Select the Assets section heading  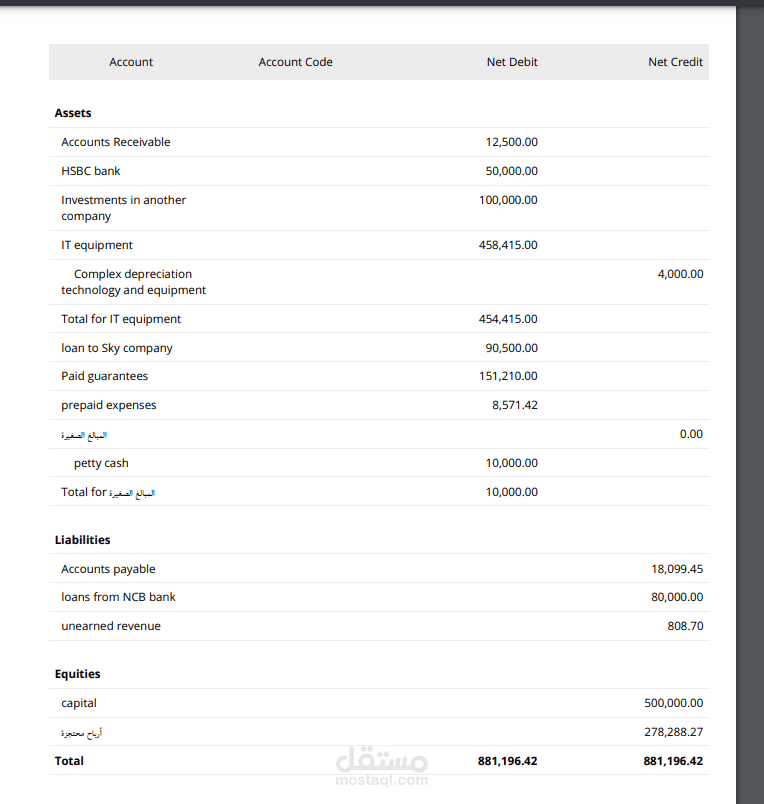pos(73,113)
